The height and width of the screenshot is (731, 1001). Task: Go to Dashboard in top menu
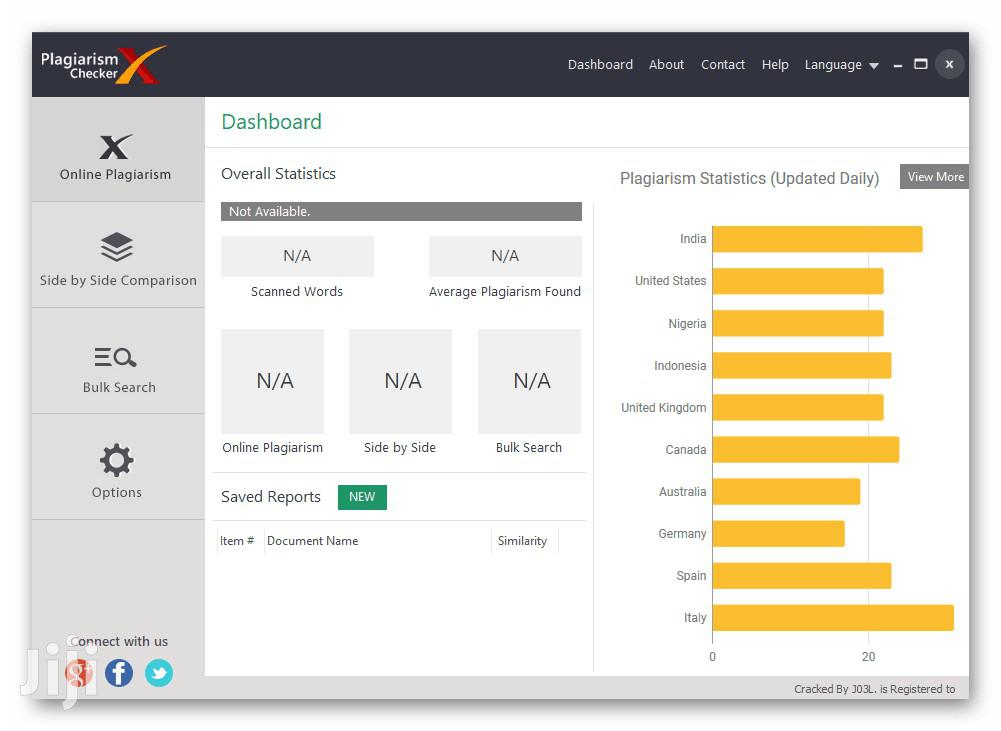pyautogui.click(x=600, y=64)
